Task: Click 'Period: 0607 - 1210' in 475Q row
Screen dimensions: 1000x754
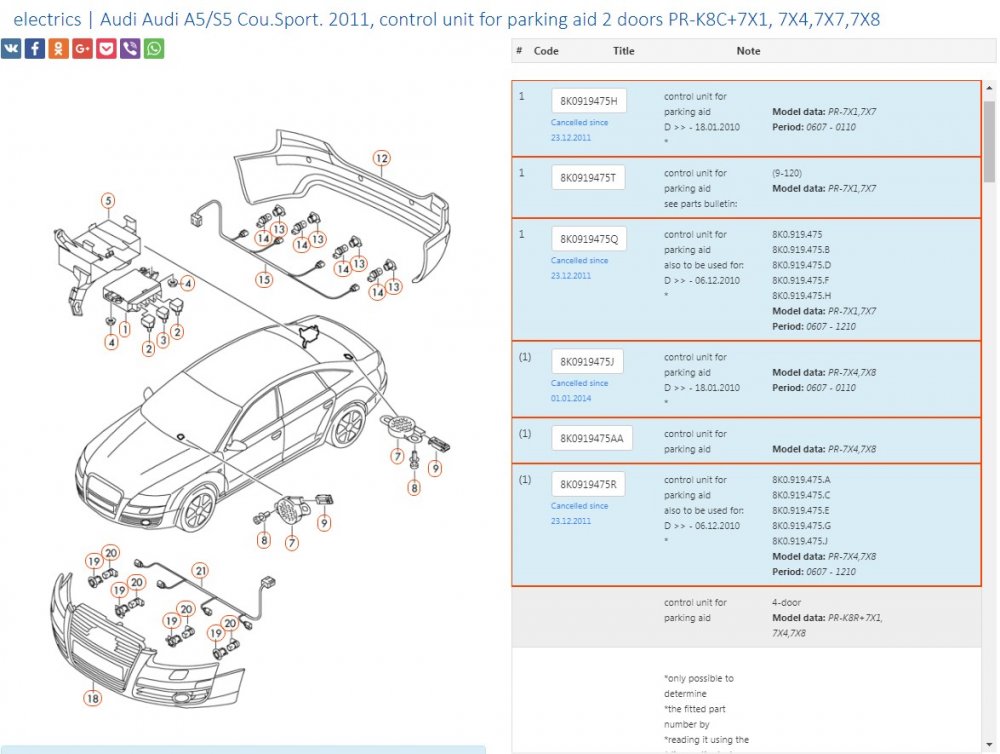Action: tap(814, 326)
